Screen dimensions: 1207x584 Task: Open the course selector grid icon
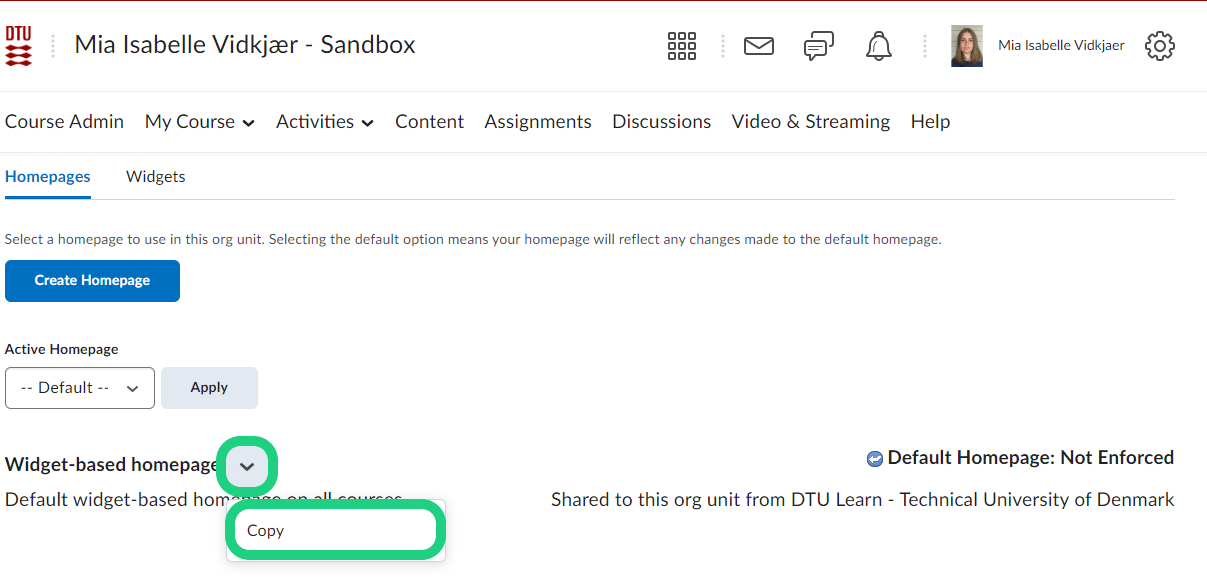pyautogui.click(x=681, y=46)
